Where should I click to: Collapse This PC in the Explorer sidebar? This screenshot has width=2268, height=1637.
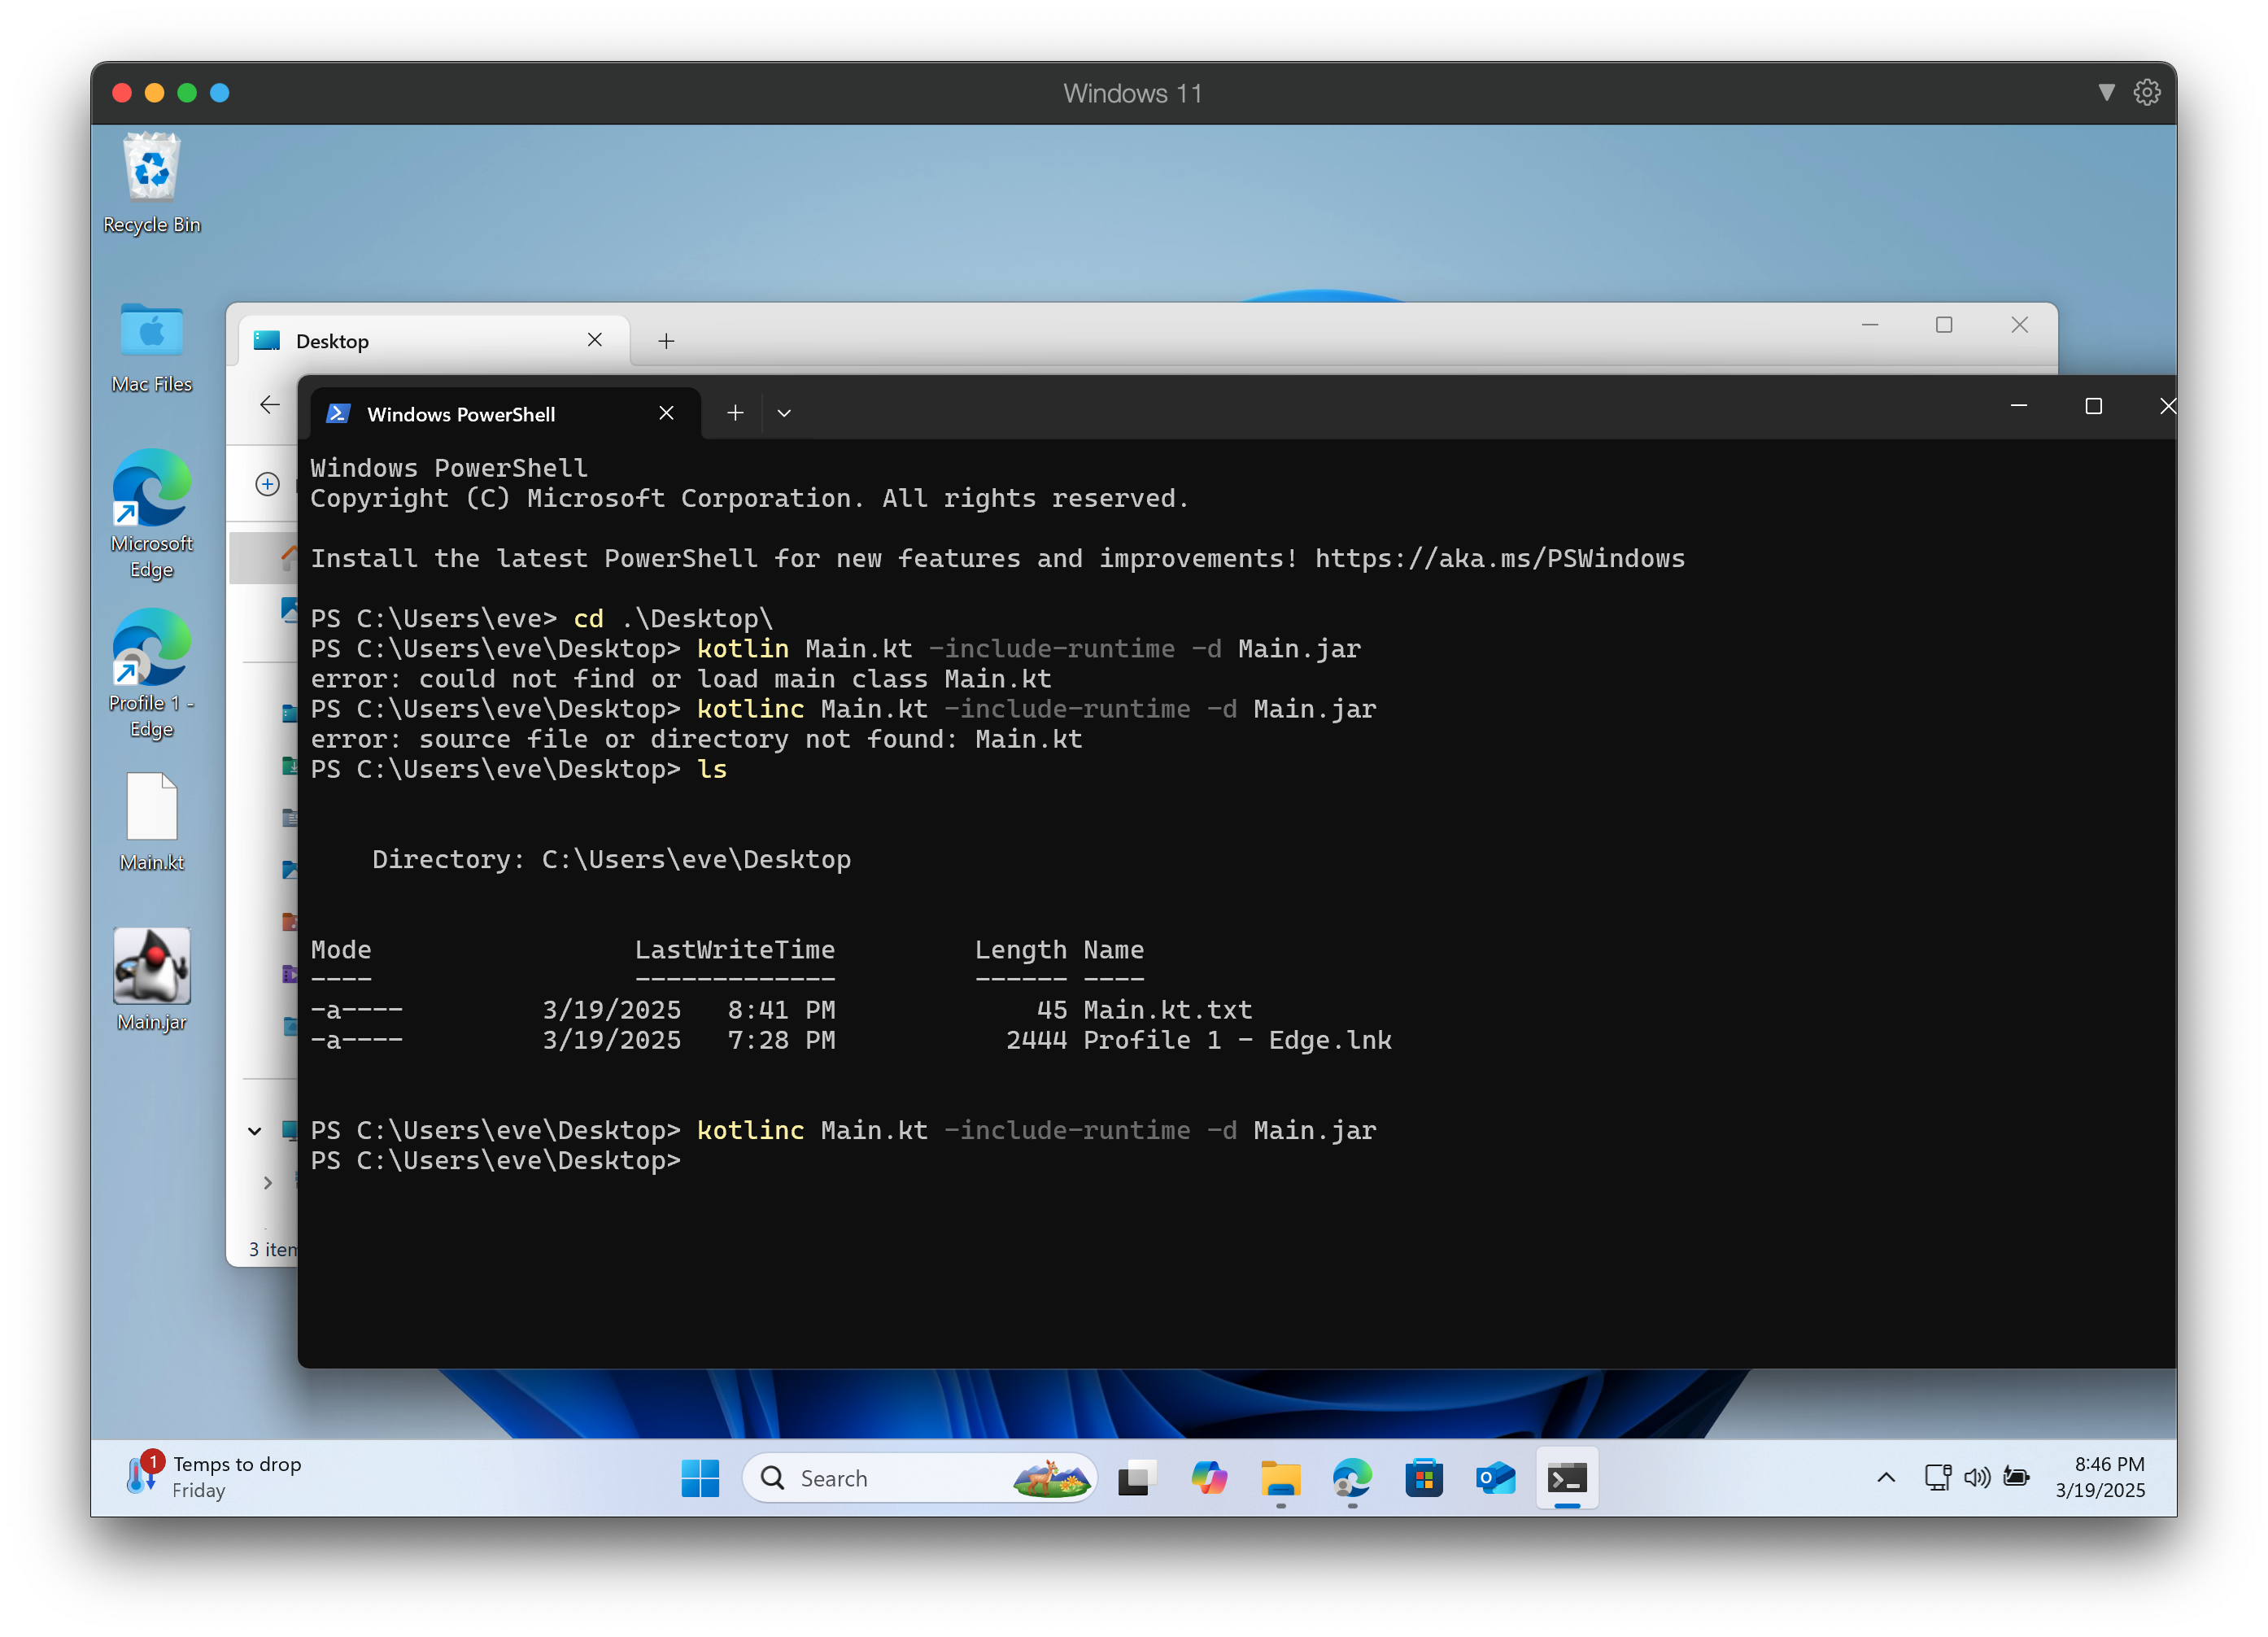254,1131
